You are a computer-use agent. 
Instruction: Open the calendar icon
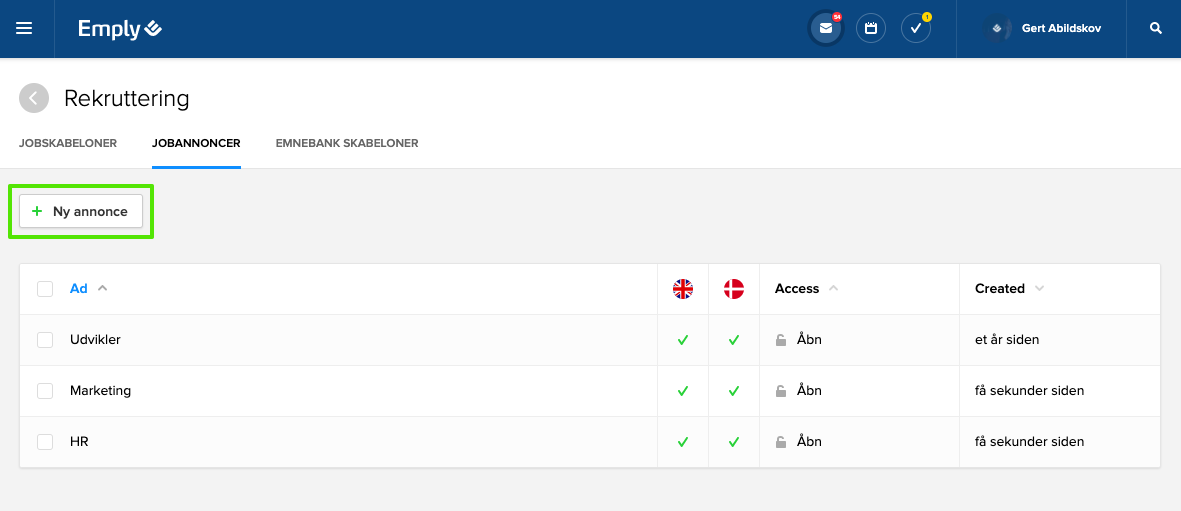(871, 29)
